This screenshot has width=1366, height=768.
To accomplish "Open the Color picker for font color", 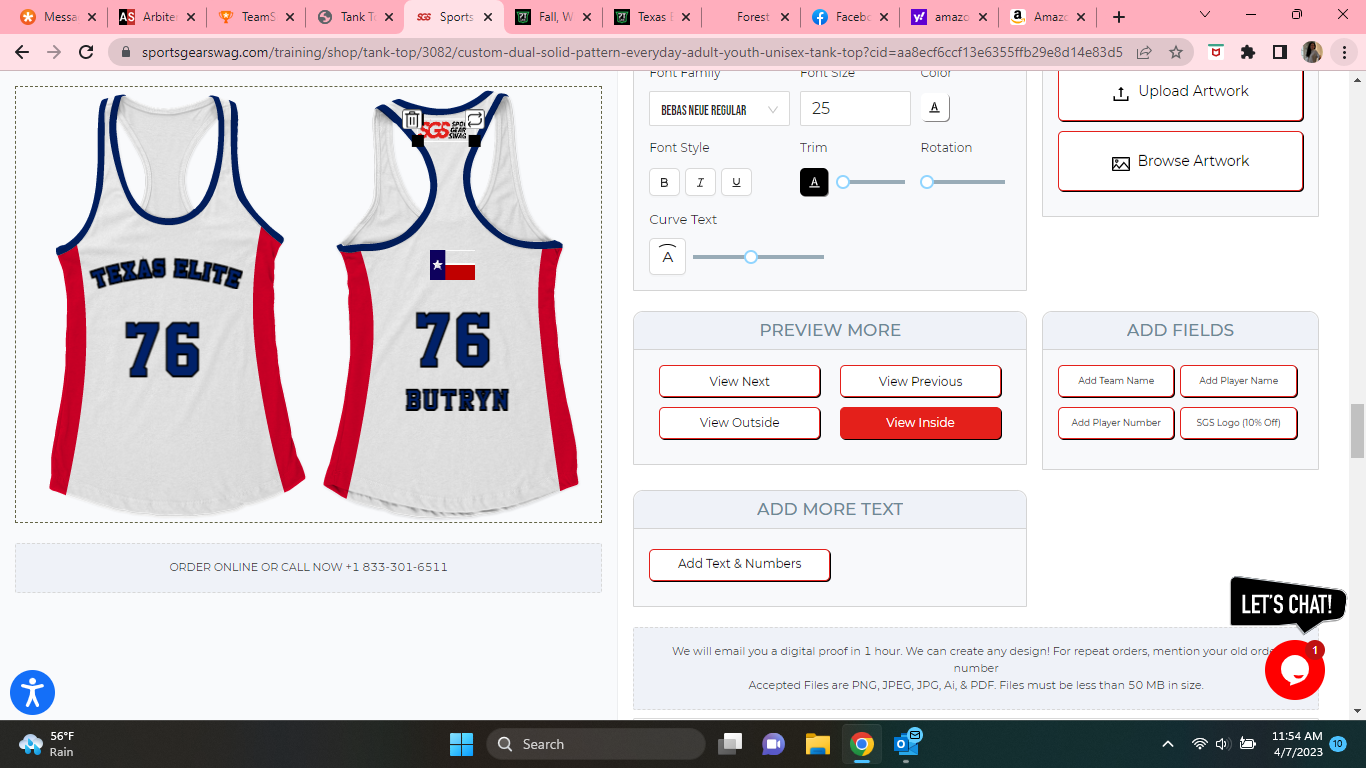I will tap(935, 107).
